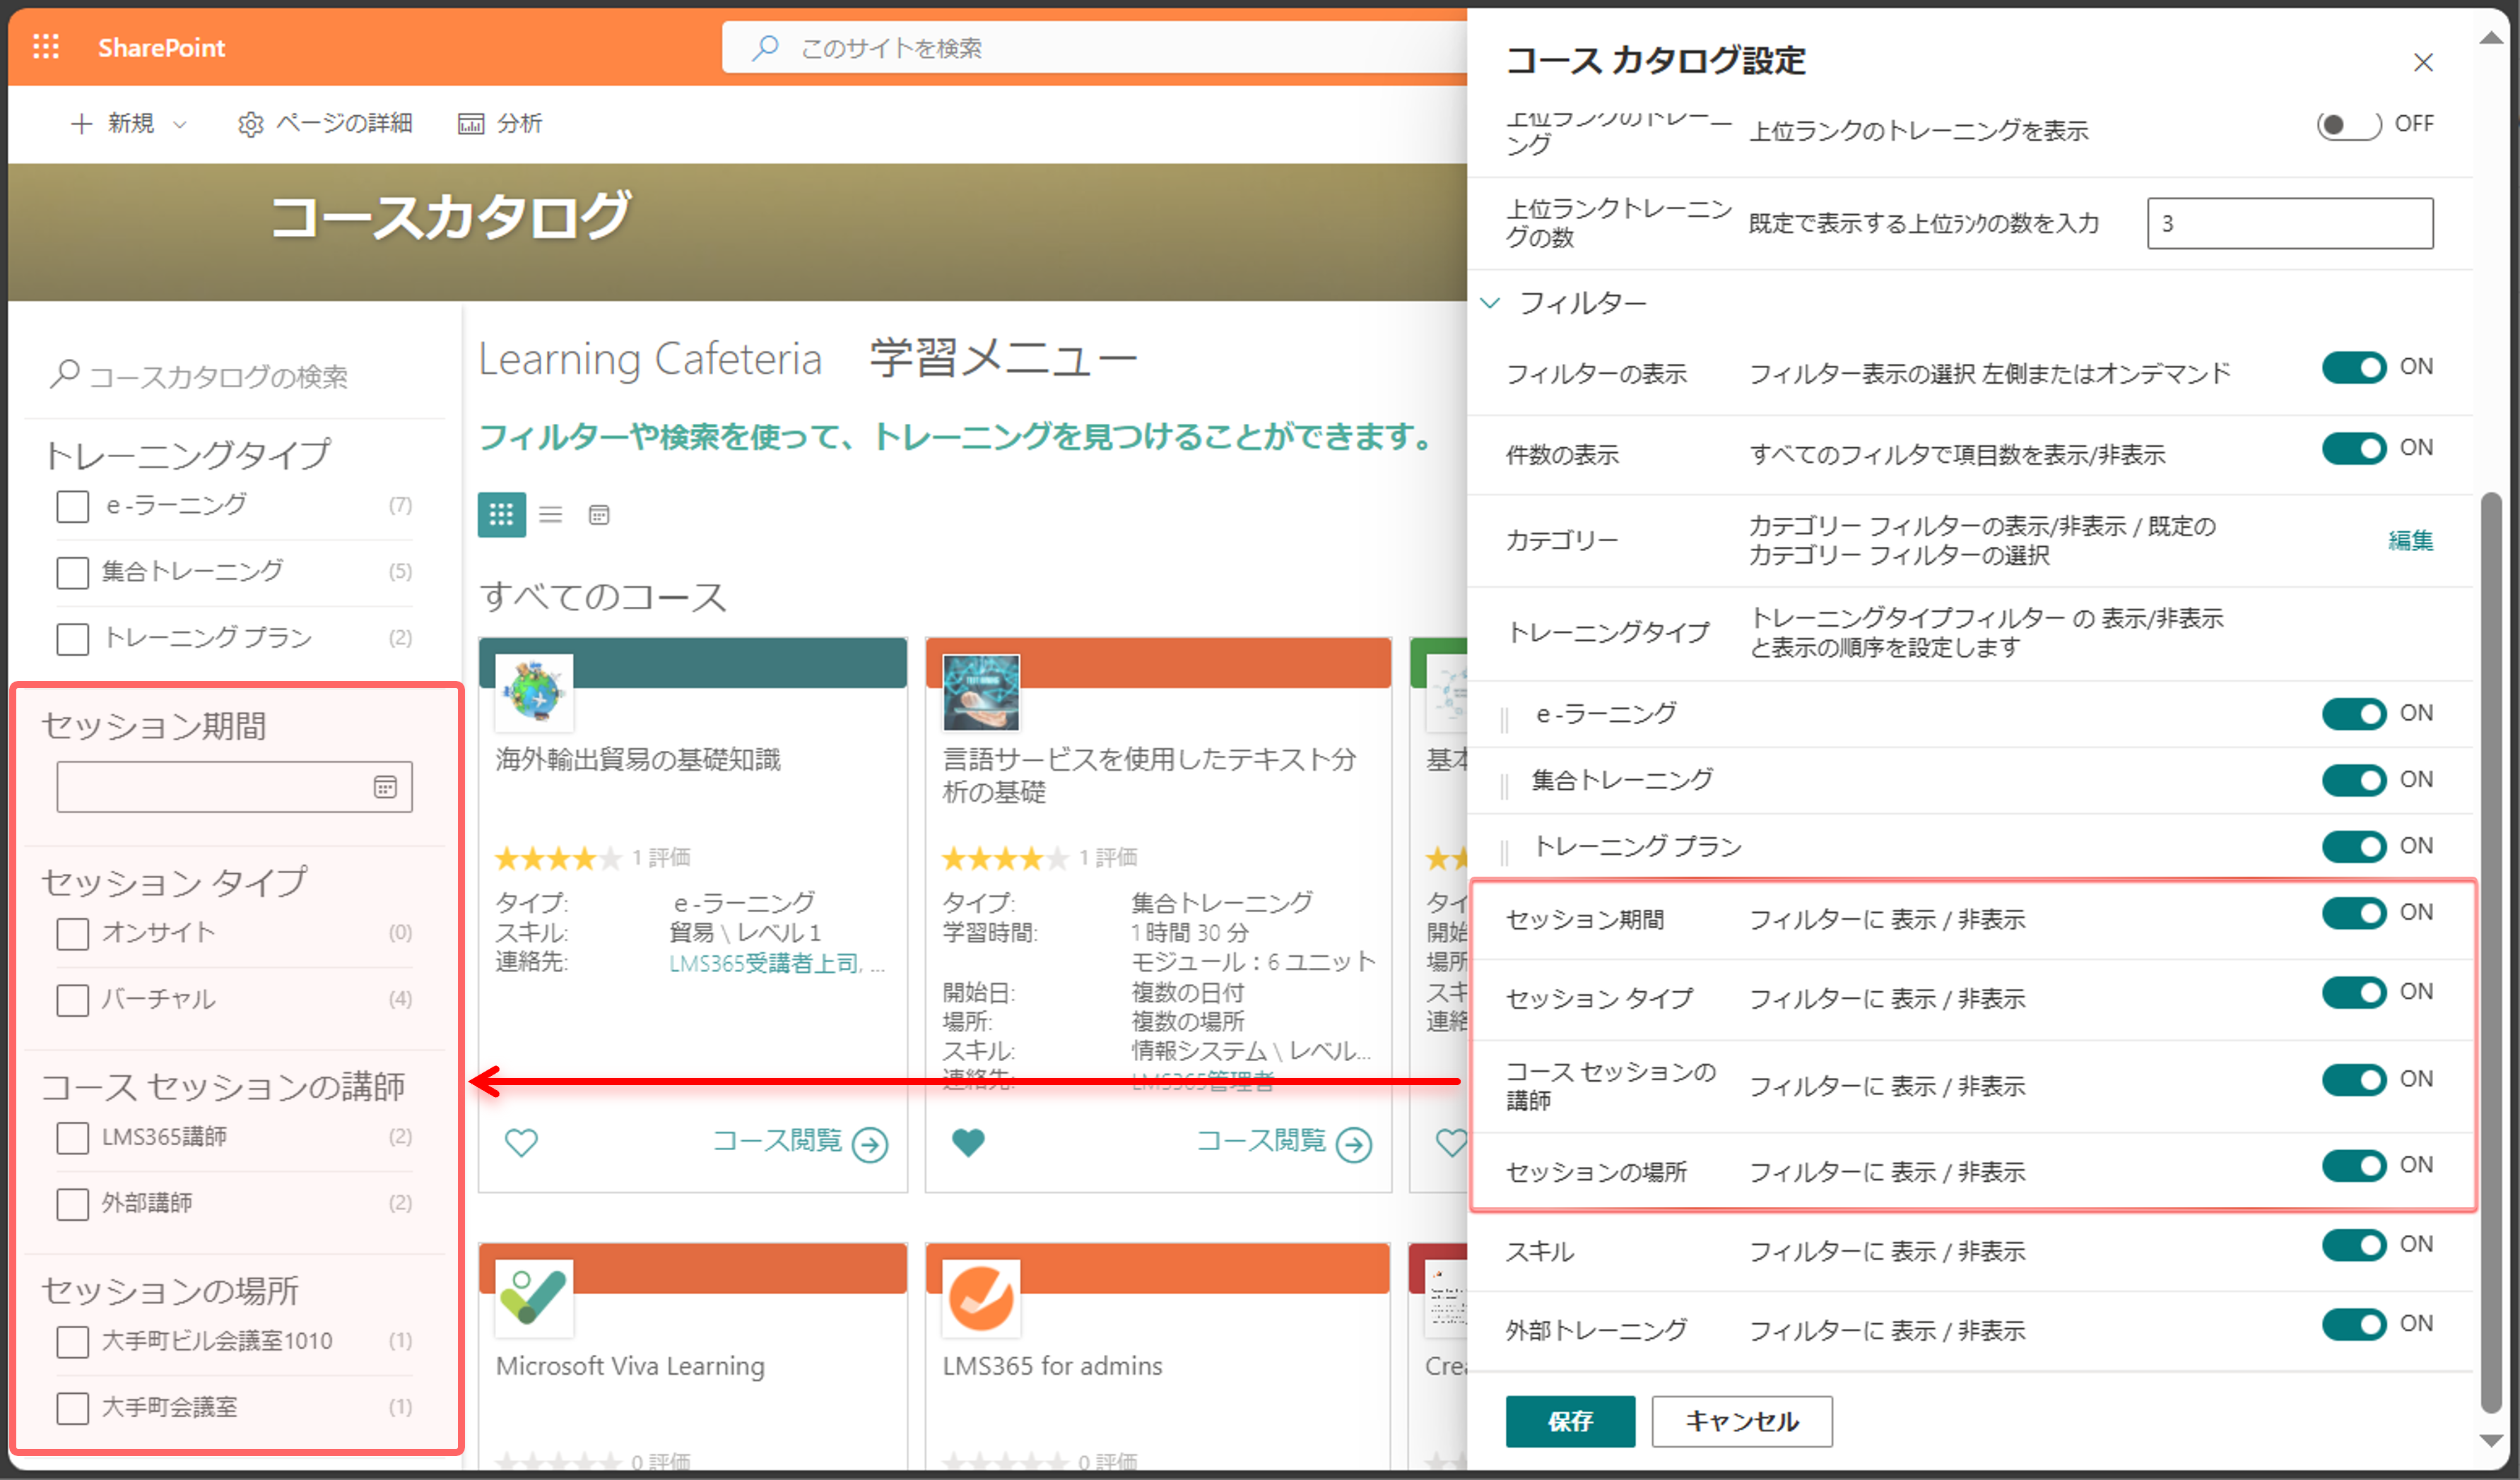Turn off the セッションの場所 filter toggle
Image resolution: width=2520 pixels, height=1480 pixels.
[x=2354, y=1165]
